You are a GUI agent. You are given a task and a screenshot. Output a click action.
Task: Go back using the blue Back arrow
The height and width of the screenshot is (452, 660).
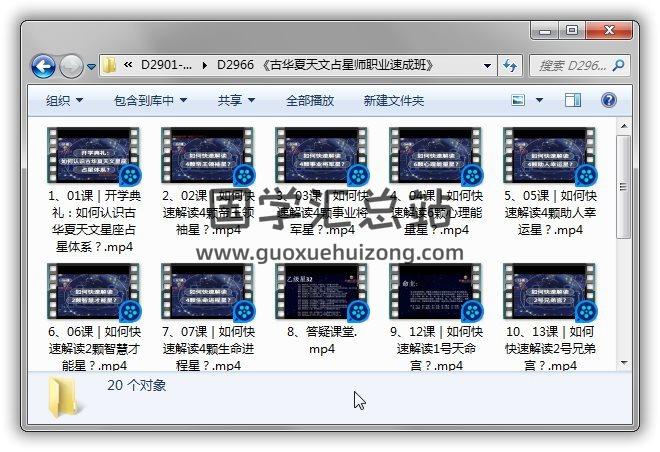43,66
